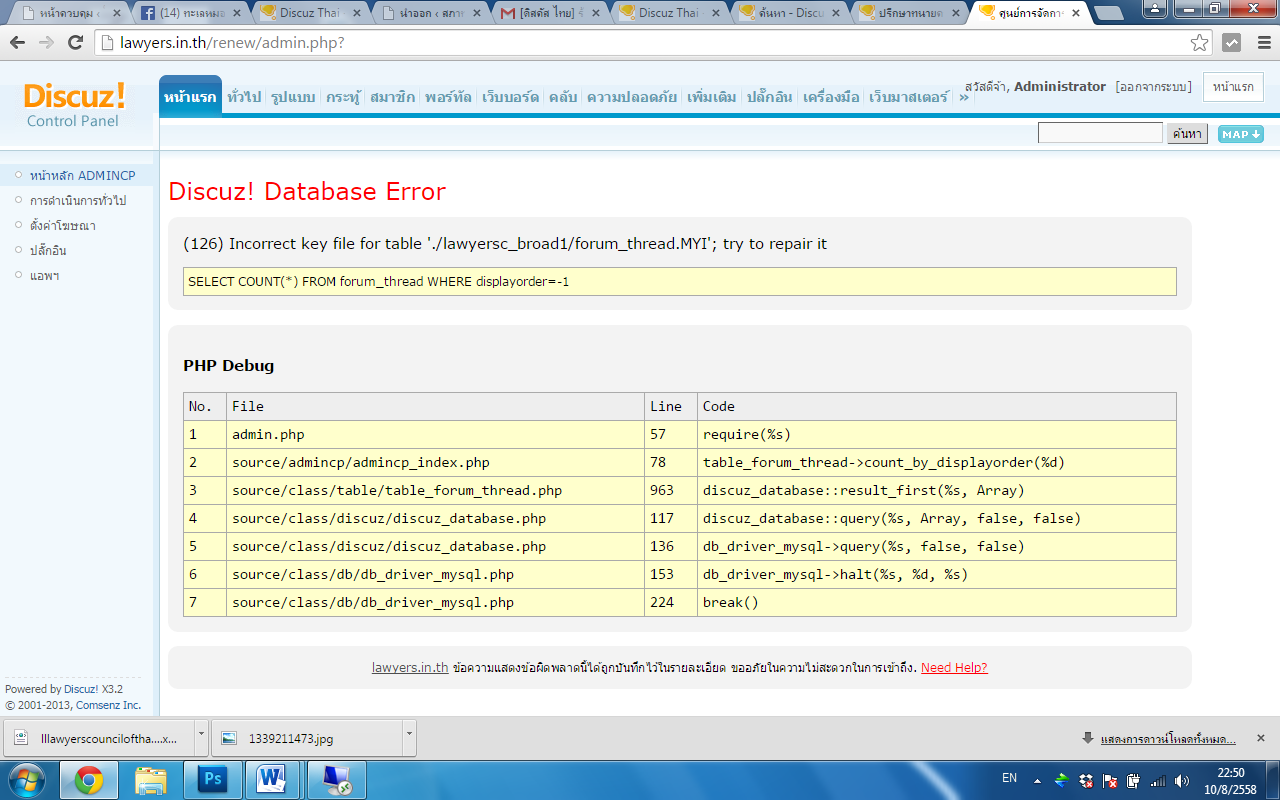1280x800 pixels.
Task: Open Microsoft Word from the taskbar
Action: point(273,780)
